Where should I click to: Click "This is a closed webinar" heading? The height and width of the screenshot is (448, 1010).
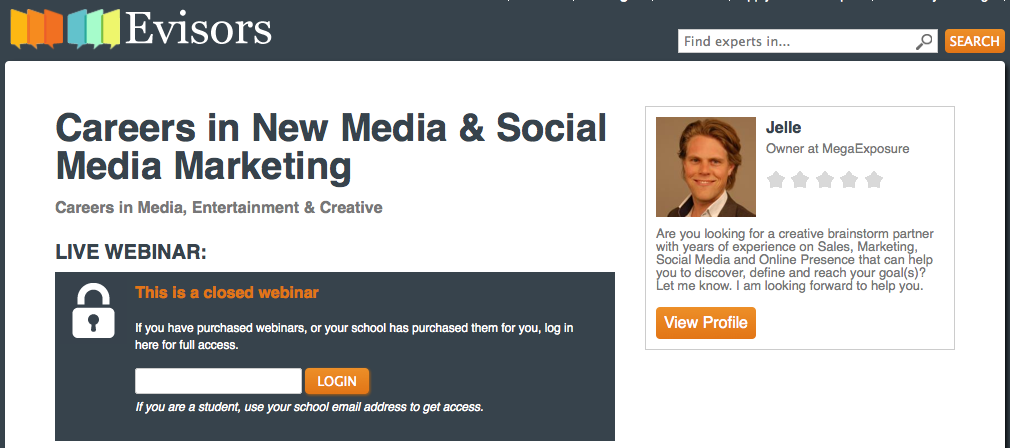pos(226,293)
